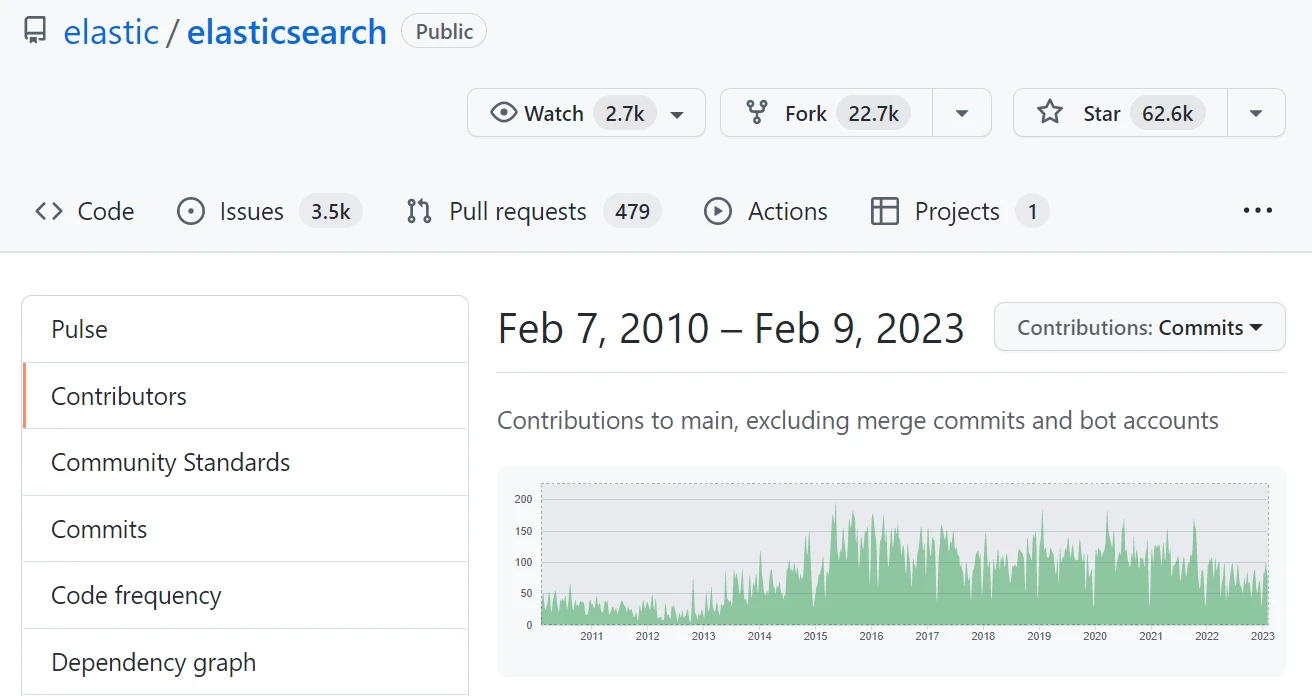Click the Actions play icon
The height and width of the screenshot is (696, 1312).
(717, 211)
